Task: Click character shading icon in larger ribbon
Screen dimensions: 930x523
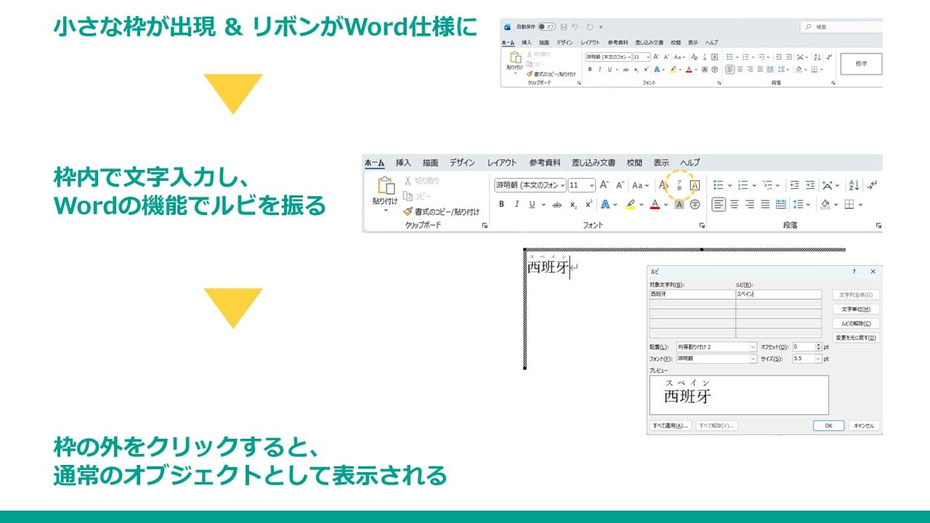Action: tap(679, 205)
